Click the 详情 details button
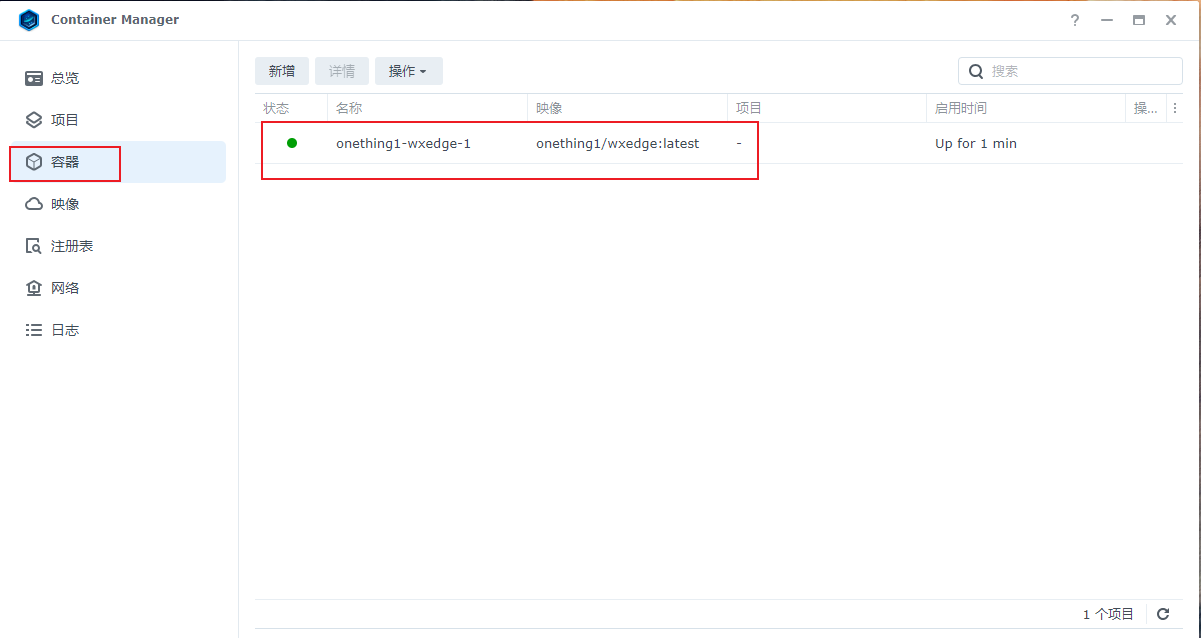Image resolution: width=1201 pixels, height=638 pixels. tap(342, 71)
